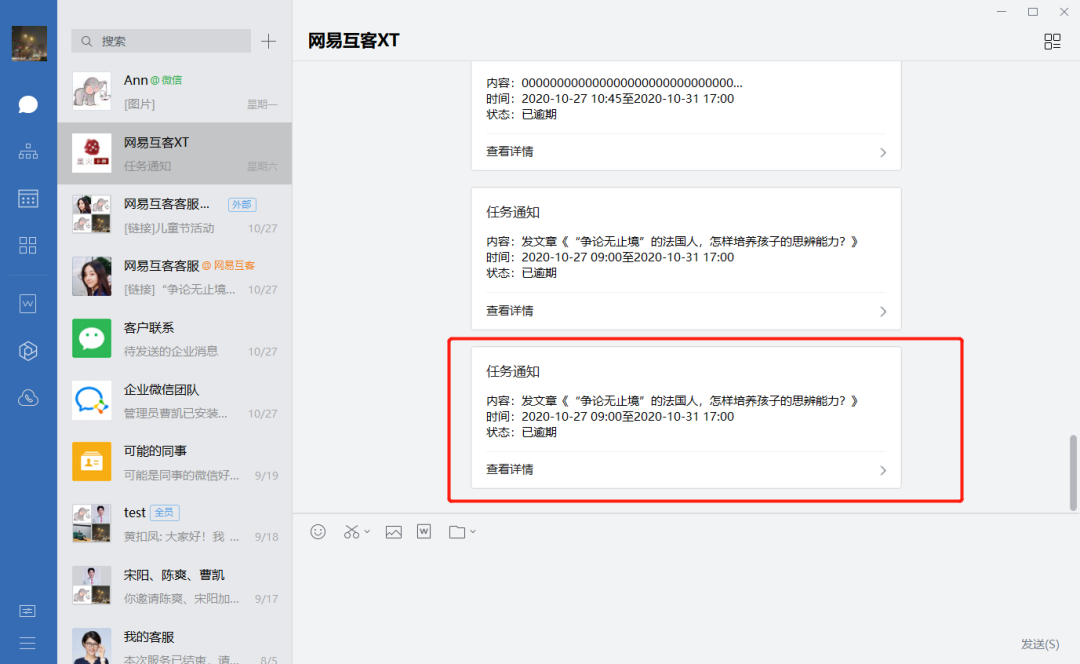Viewport: 1080px width, 664px height.
Task: Open the cloud phone Meeting icon in sidebar
Action: tap(28, 398)
